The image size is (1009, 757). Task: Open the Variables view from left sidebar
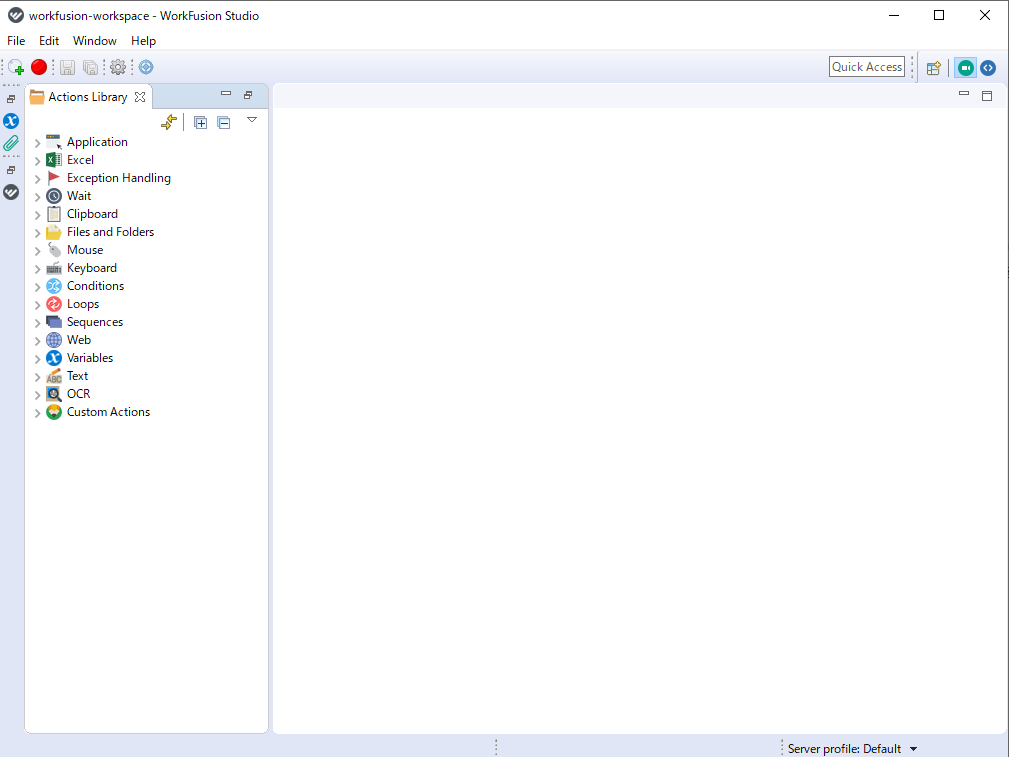[11, 121]
